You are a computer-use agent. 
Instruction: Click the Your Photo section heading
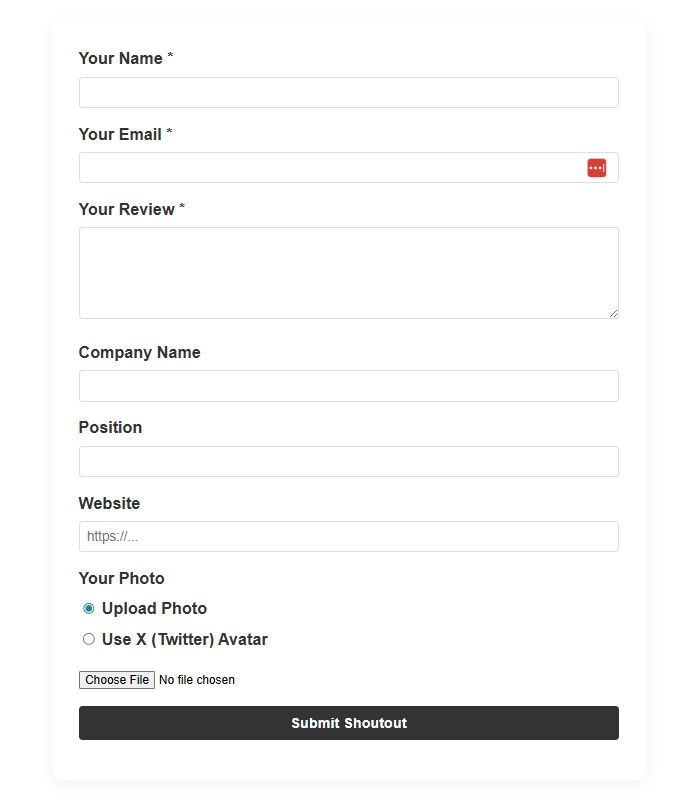(121, 578)
